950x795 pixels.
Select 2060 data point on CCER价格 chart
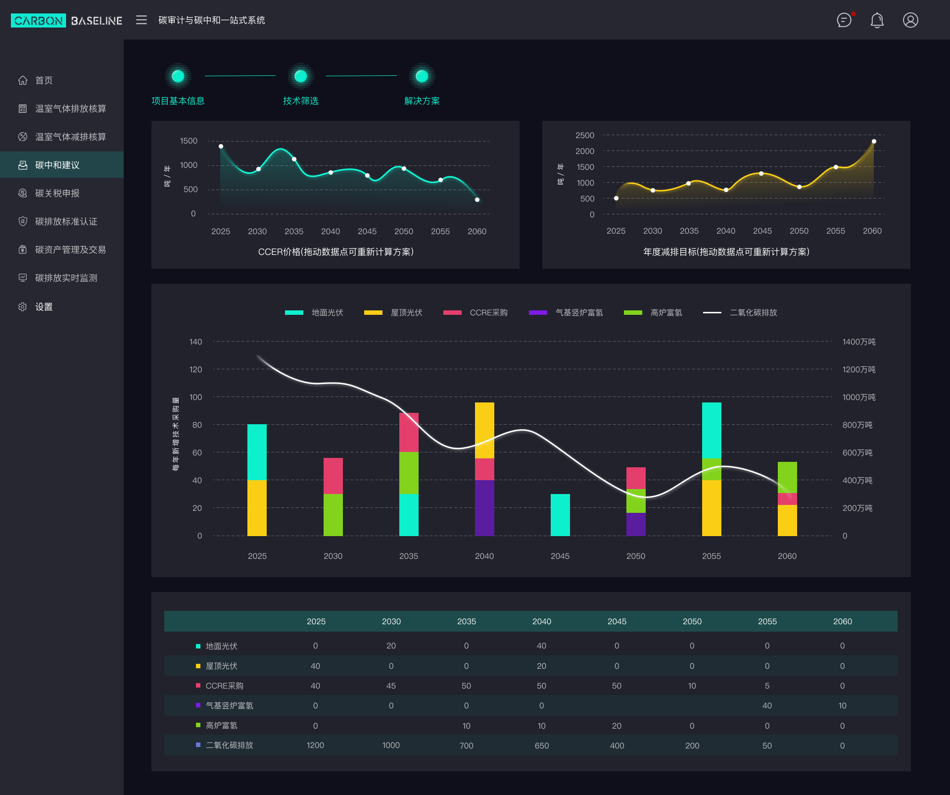477,199
